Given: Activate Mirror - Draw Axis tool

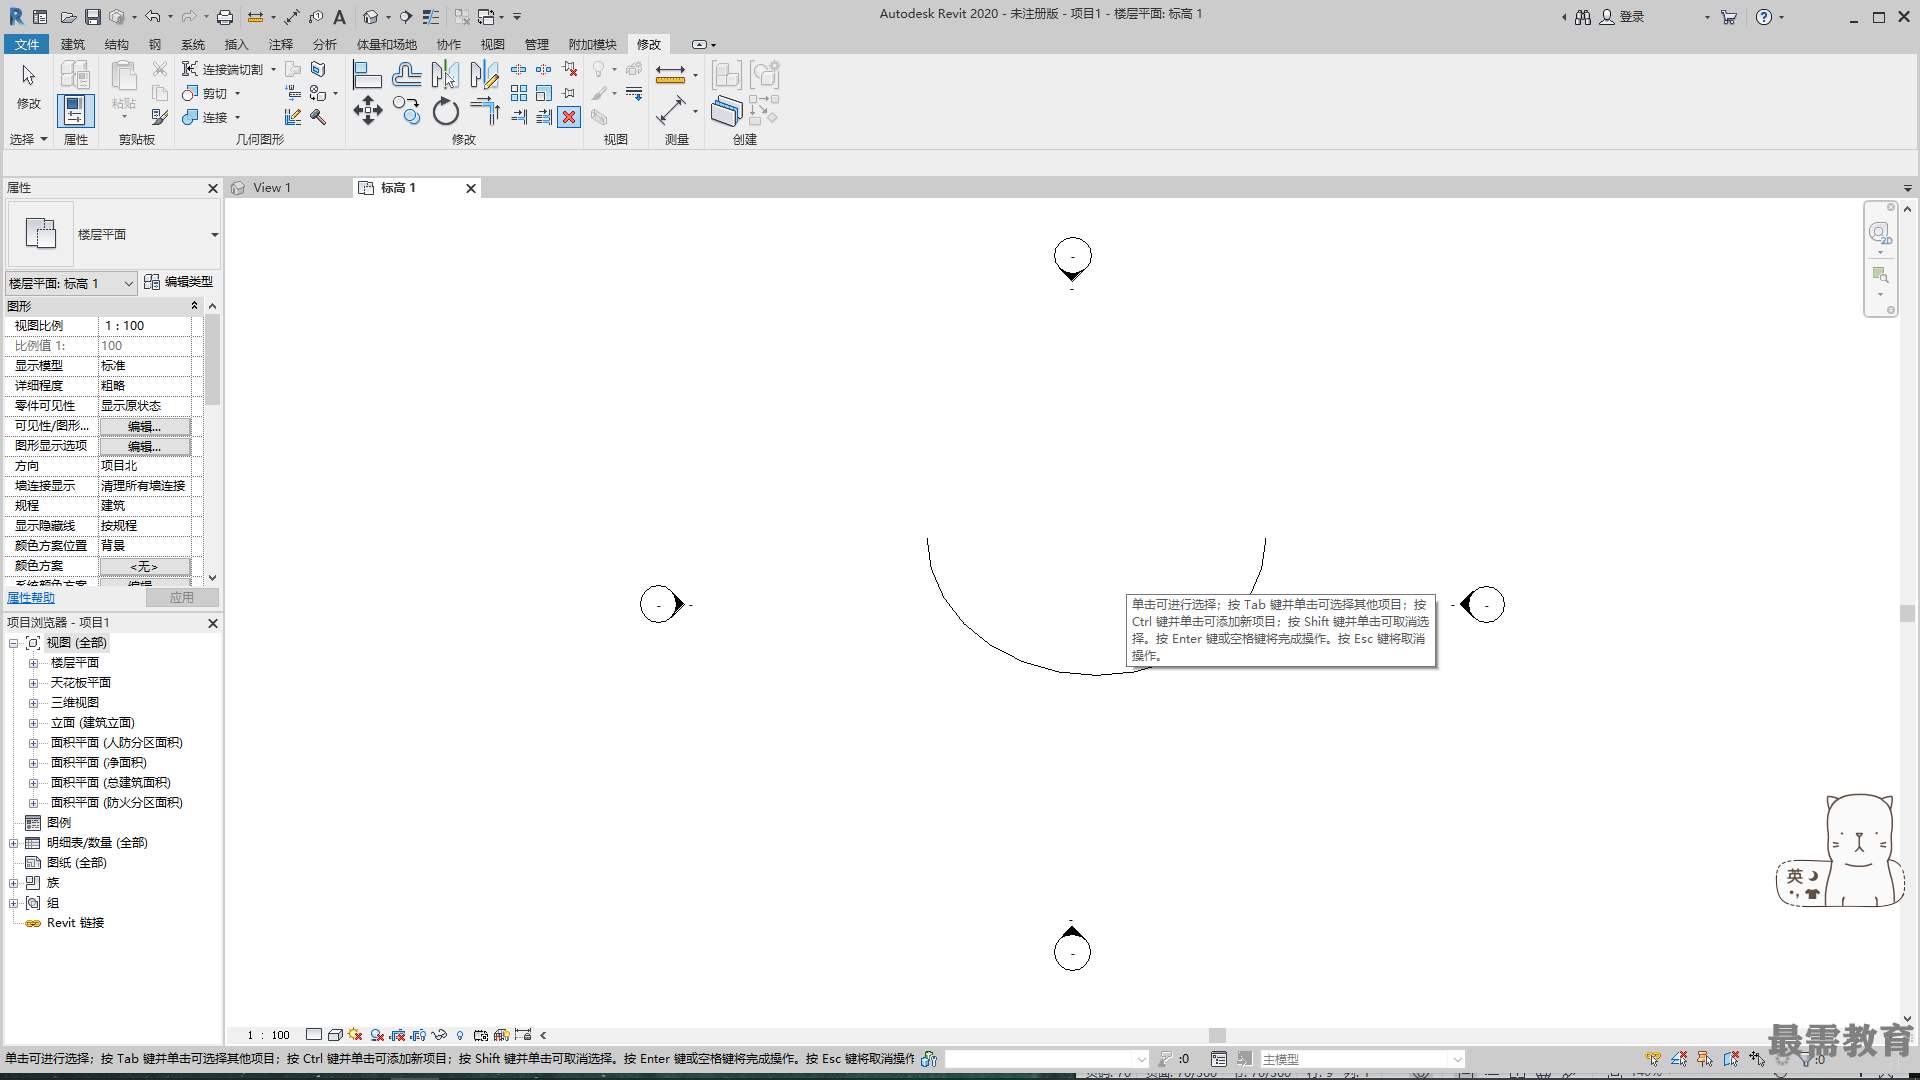Looking at the screenshot, I should (484, 75).
